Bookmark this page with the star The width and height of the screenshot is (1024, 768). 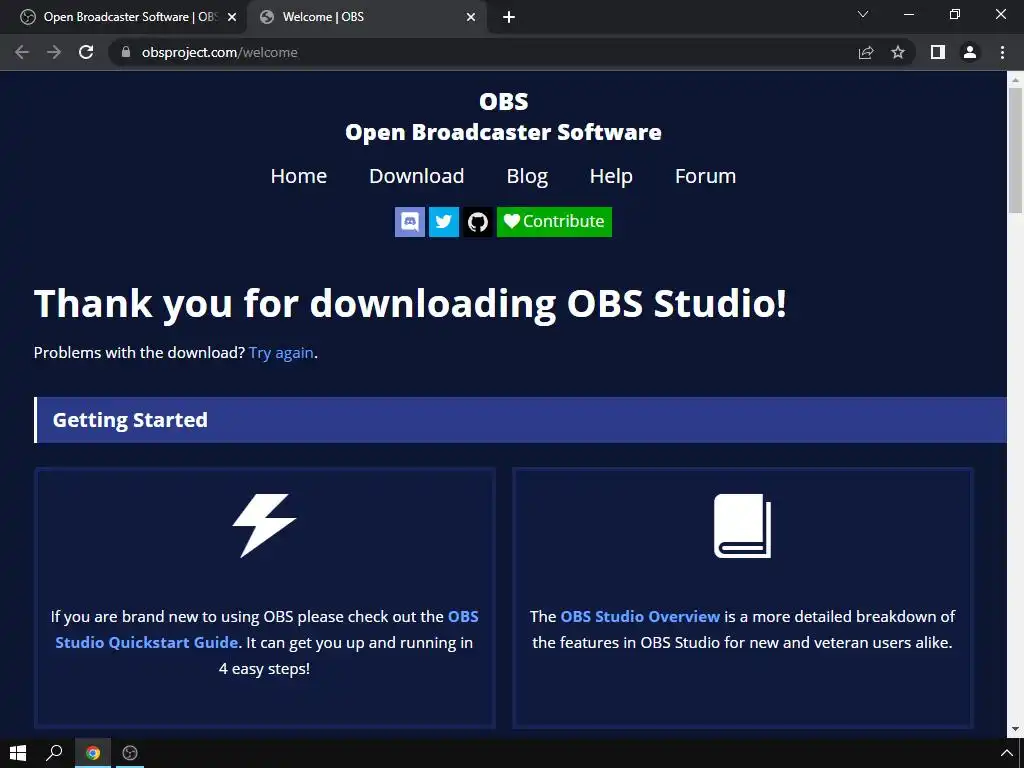[898, 52]
